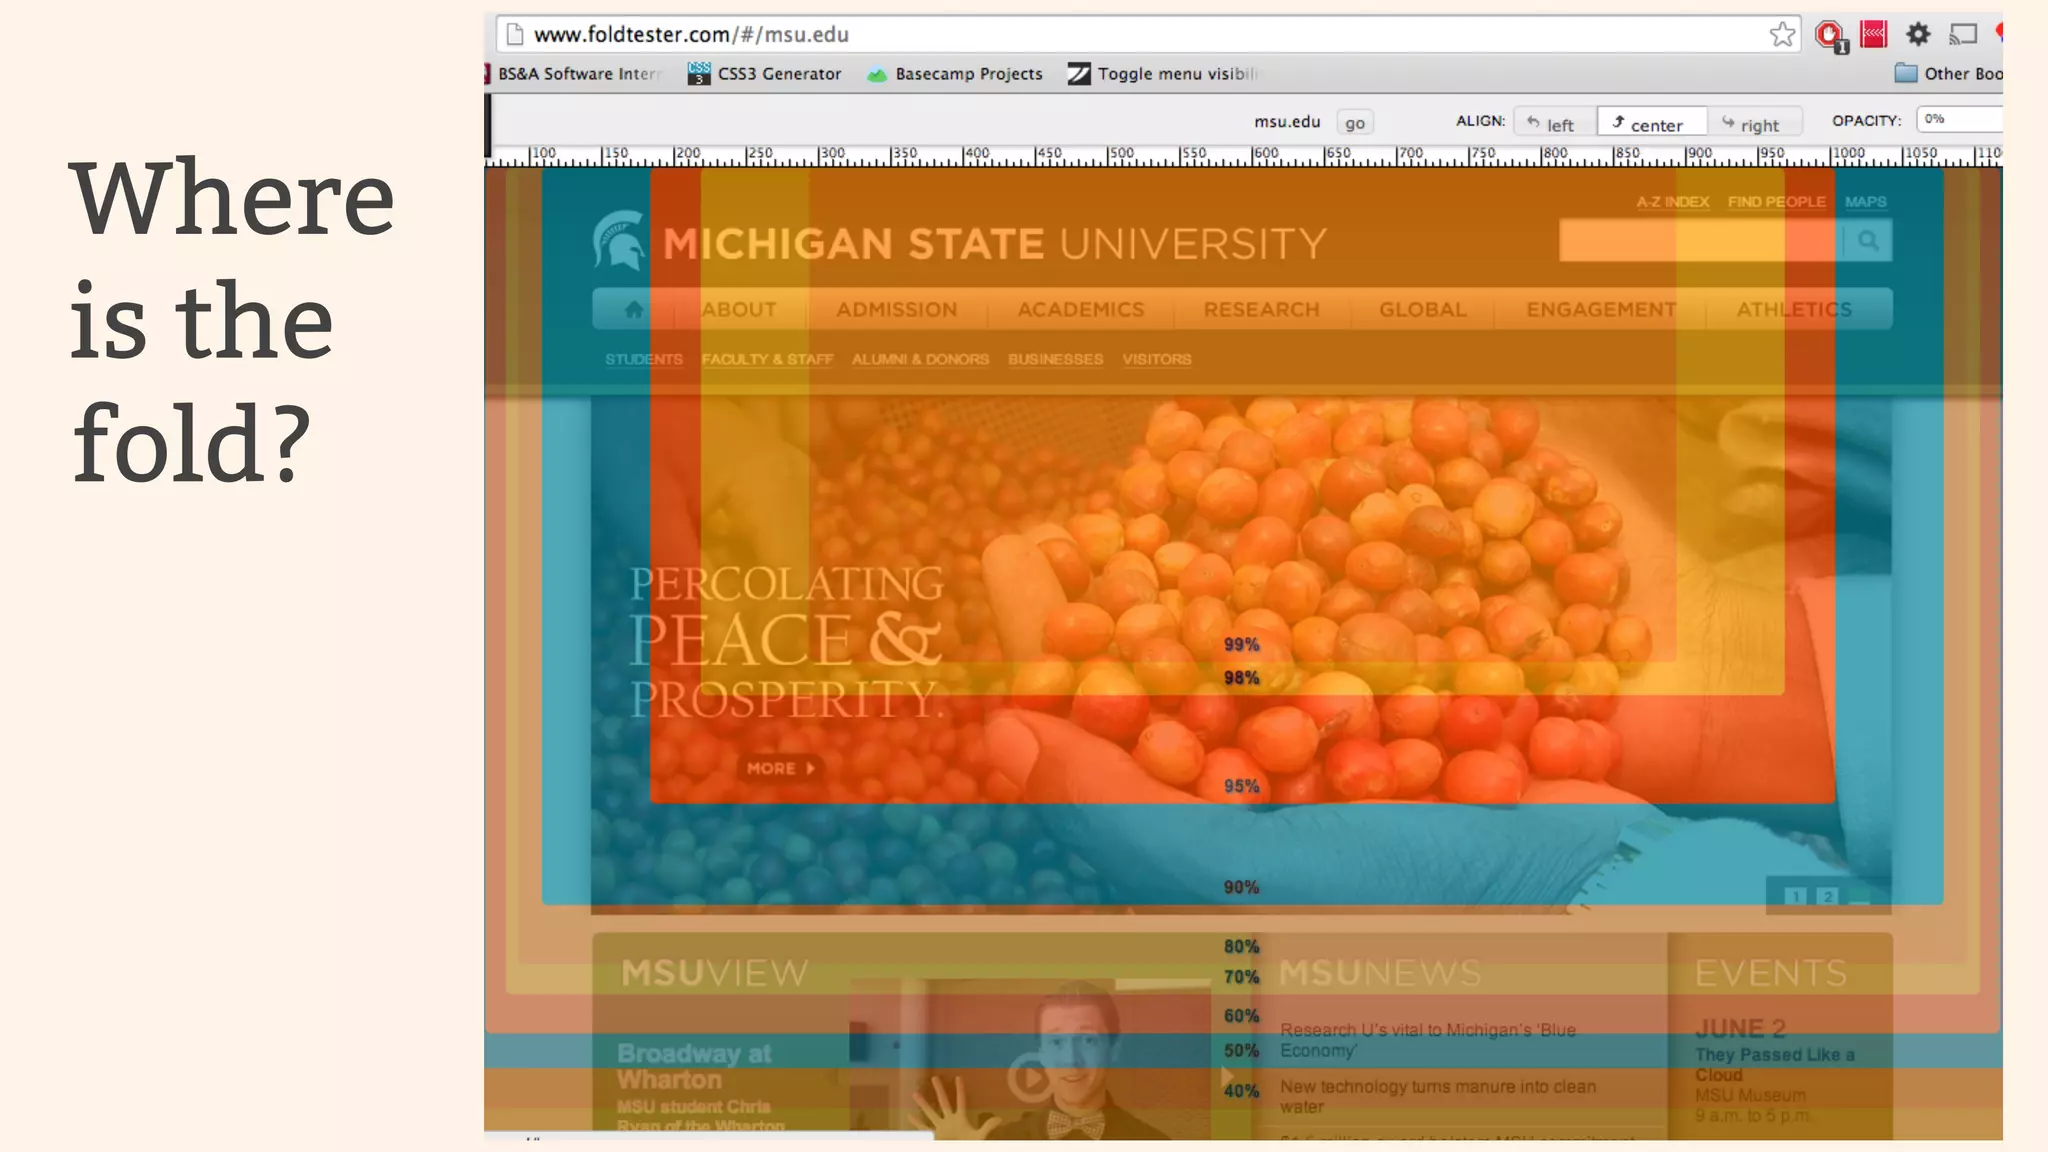
Task: Click the Spartan helmet logo
Action: pyautogui.click(x=619, y=241)
